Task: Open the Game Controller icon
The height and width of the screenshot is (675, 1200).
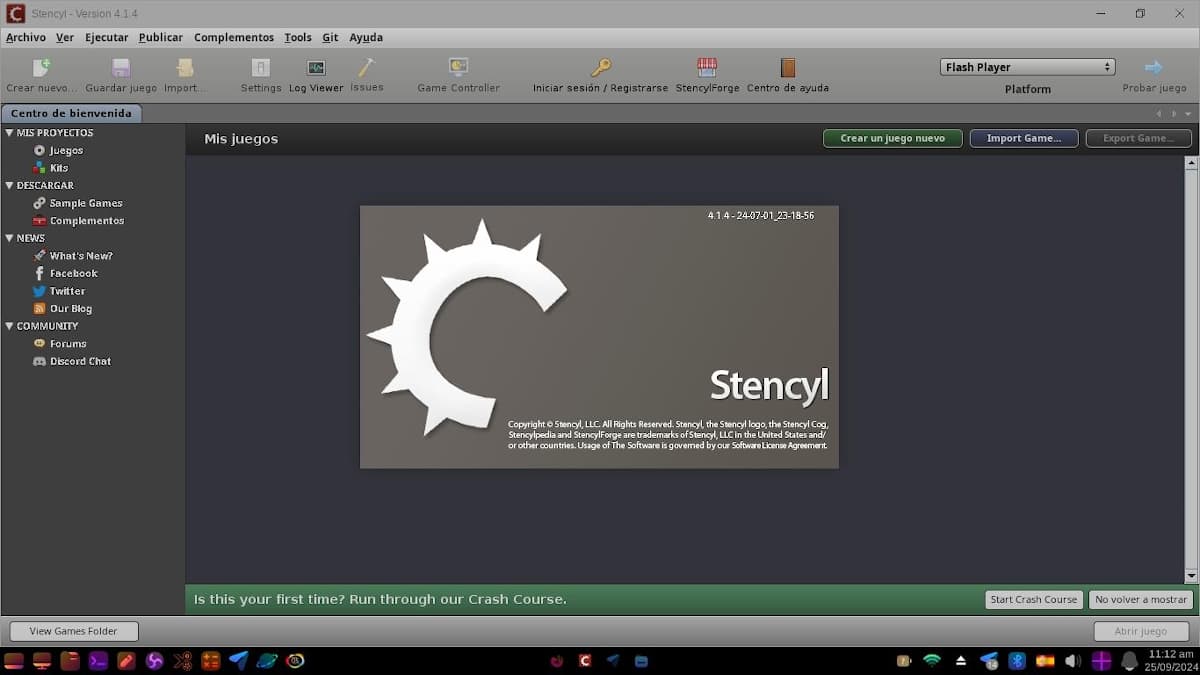Action: pyautogui.click(x=458, y=68)
